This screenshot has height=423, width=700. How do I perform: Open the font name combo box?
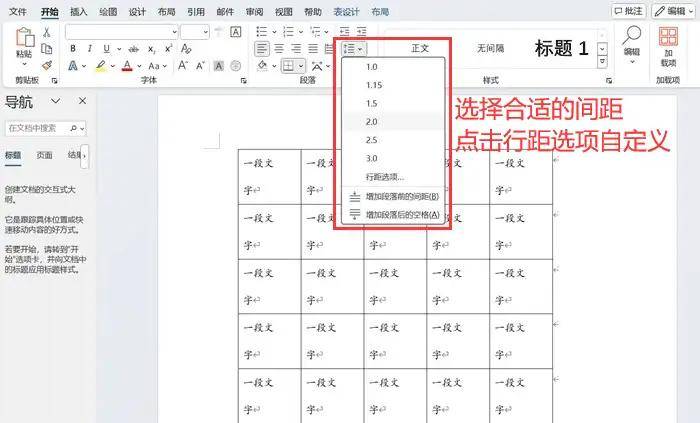tap(121, 32)
